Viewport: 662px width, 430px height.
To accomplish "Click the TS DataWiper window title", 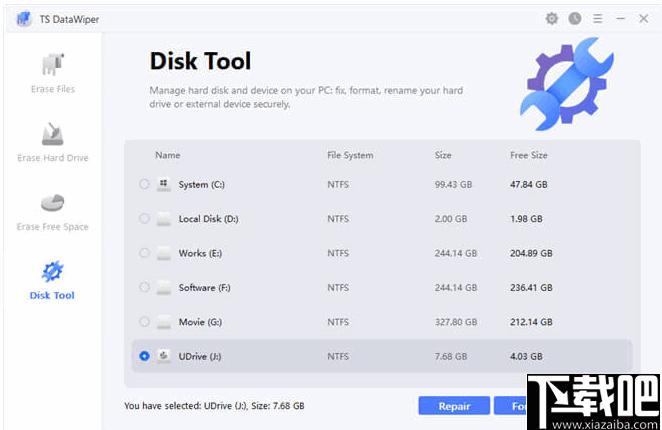I will pyautogui.click(x=69, y=19).
